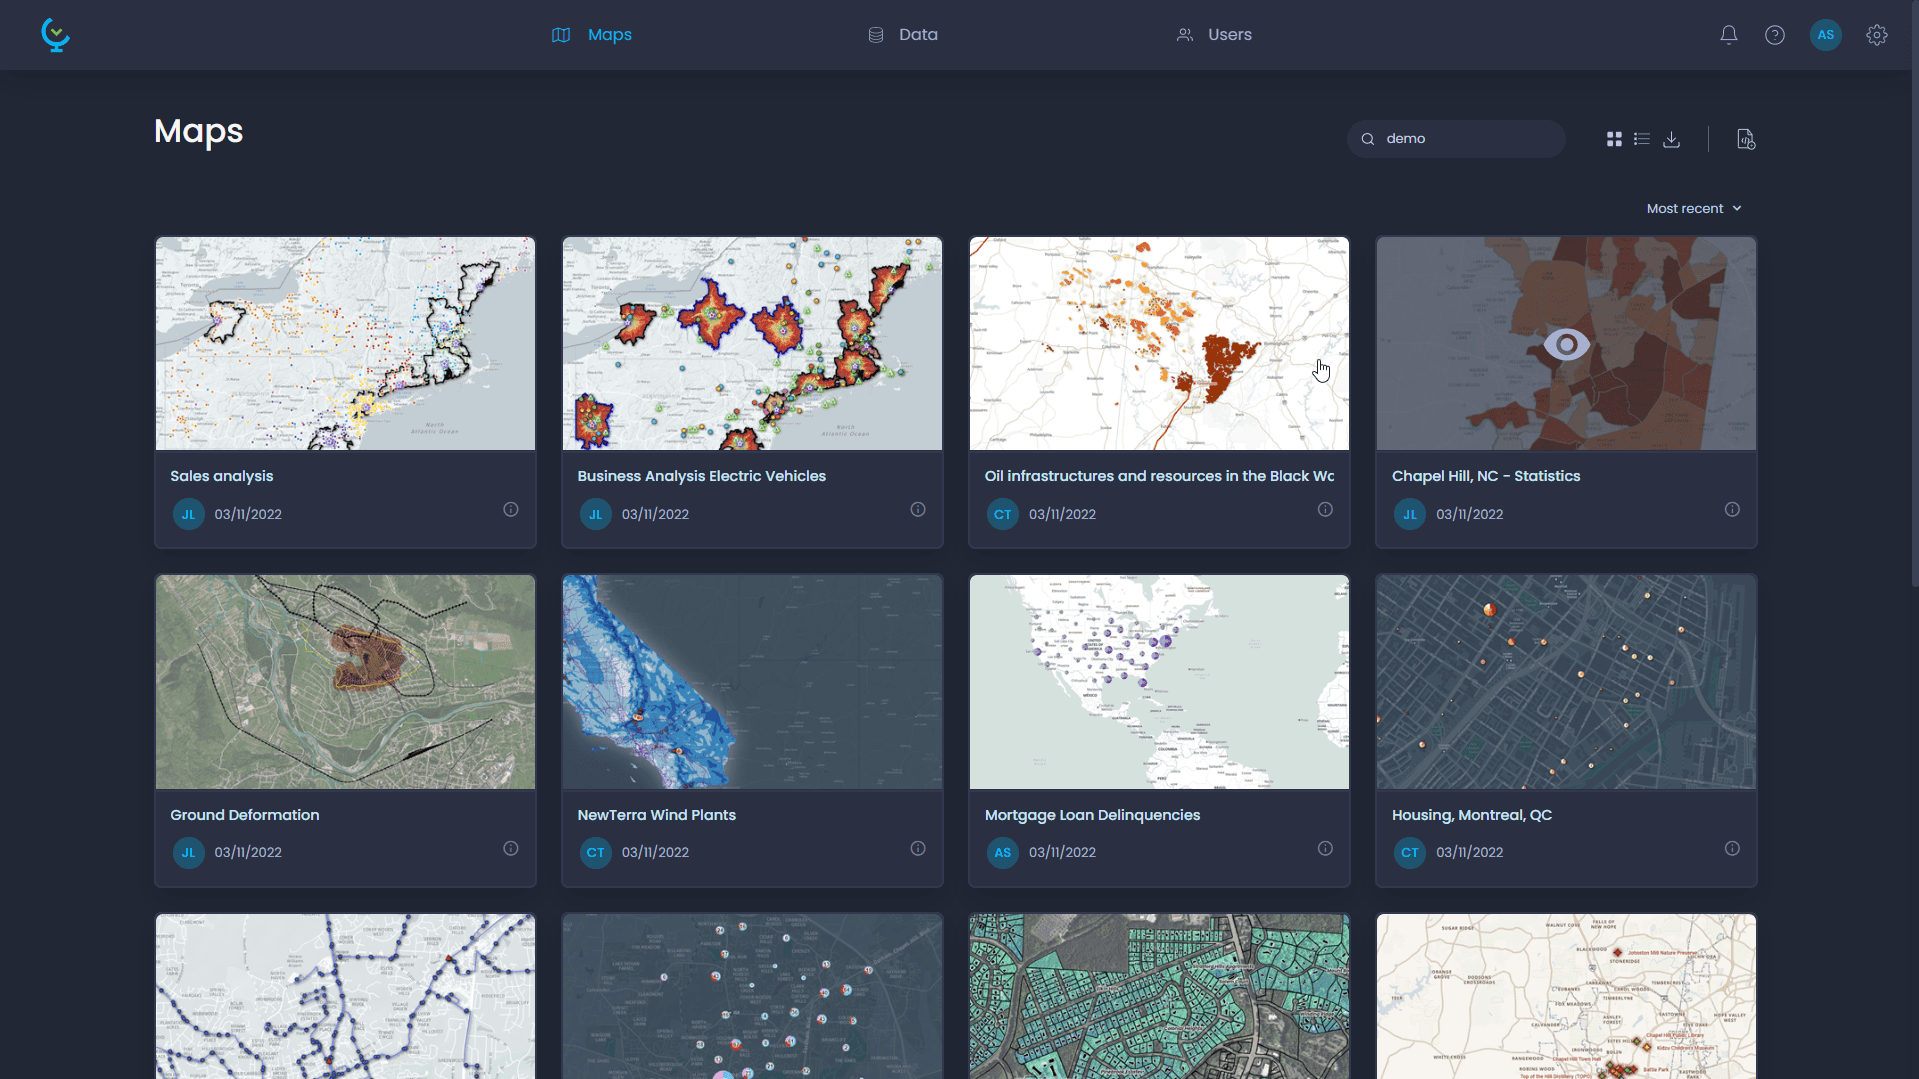Click the download icon

pyautogui.click(x=1671, y=139)
